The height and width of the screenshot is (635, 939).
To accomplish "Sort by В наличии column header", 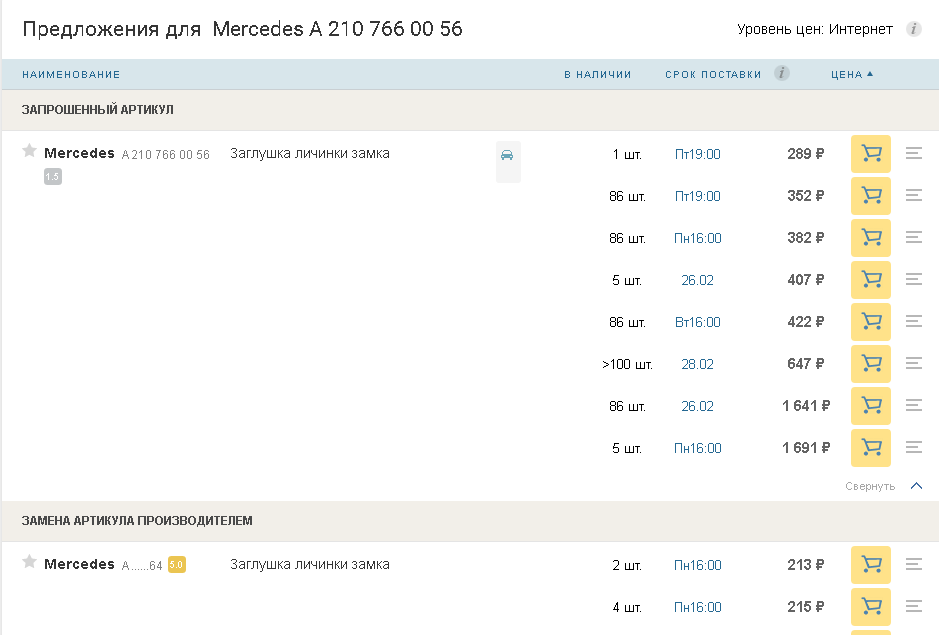I will pos(598,74).
